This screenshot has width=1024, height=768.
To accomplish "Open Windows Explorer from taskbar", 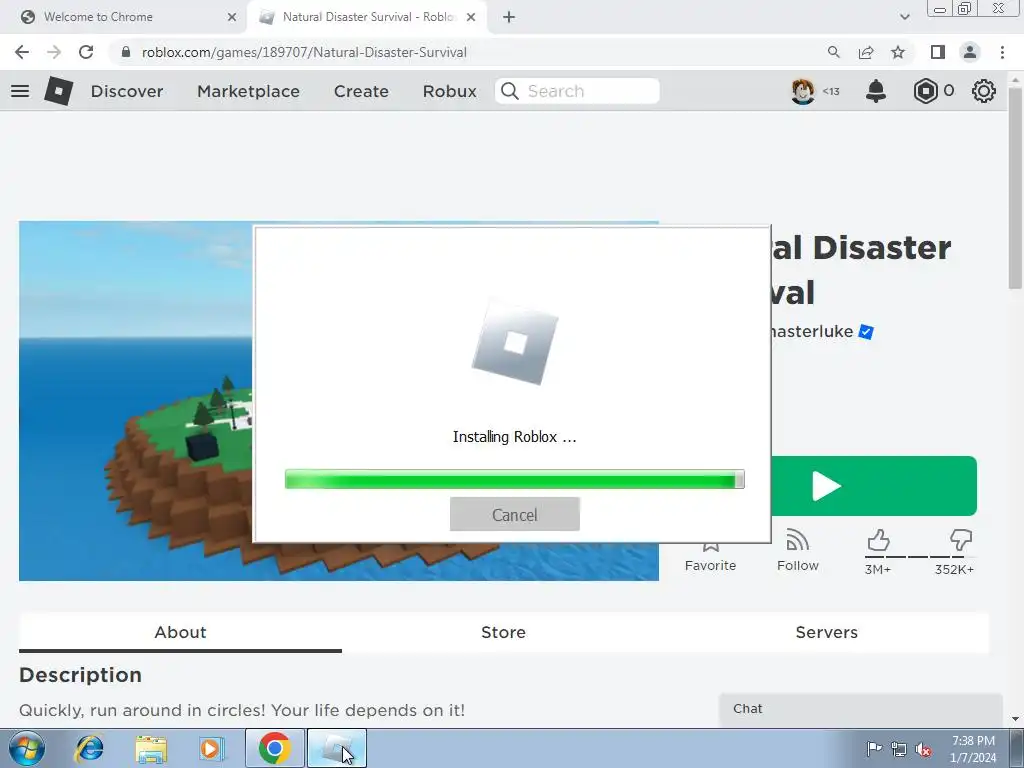I will point(151,748).
